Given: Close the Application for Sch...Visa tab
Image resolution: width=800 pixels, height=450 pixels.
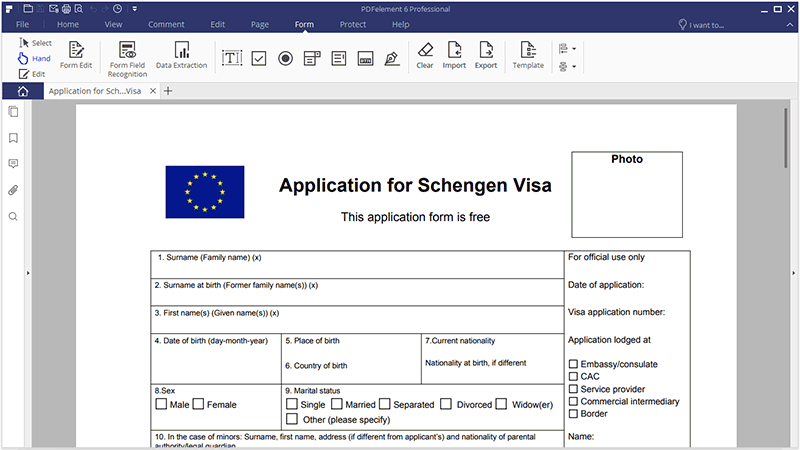Looking at the screenshot, I should click(x=153, y=91).
